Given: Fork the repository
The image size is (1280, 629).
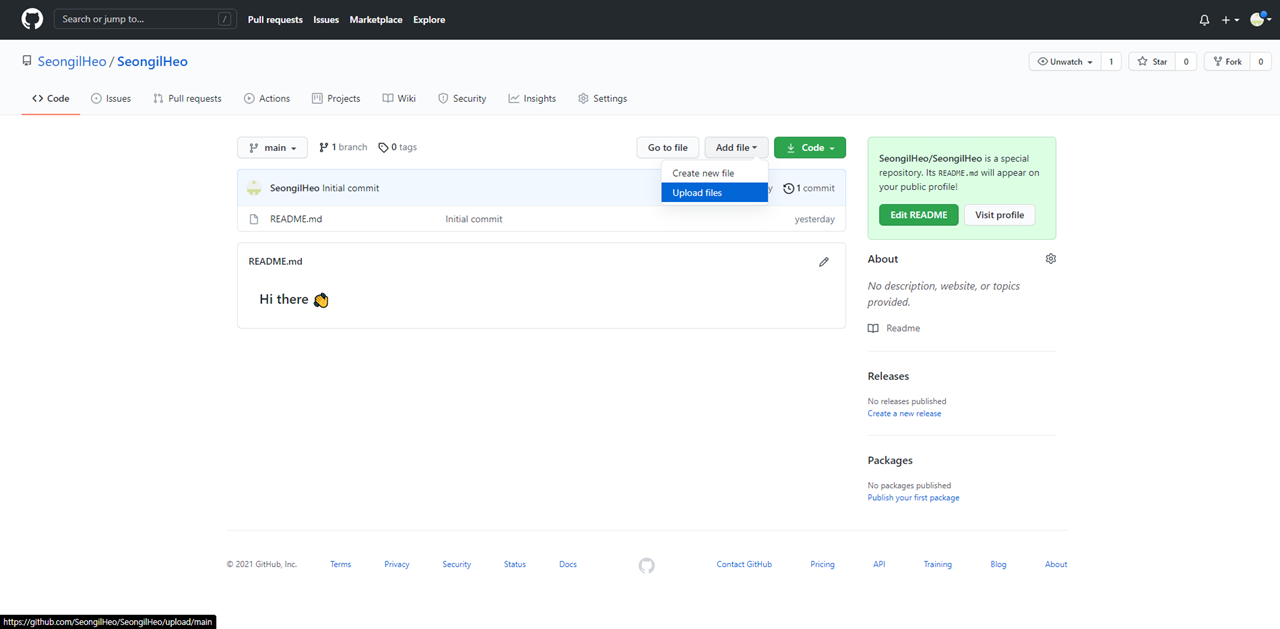Looking at the screenshot, I should 1227,62.
